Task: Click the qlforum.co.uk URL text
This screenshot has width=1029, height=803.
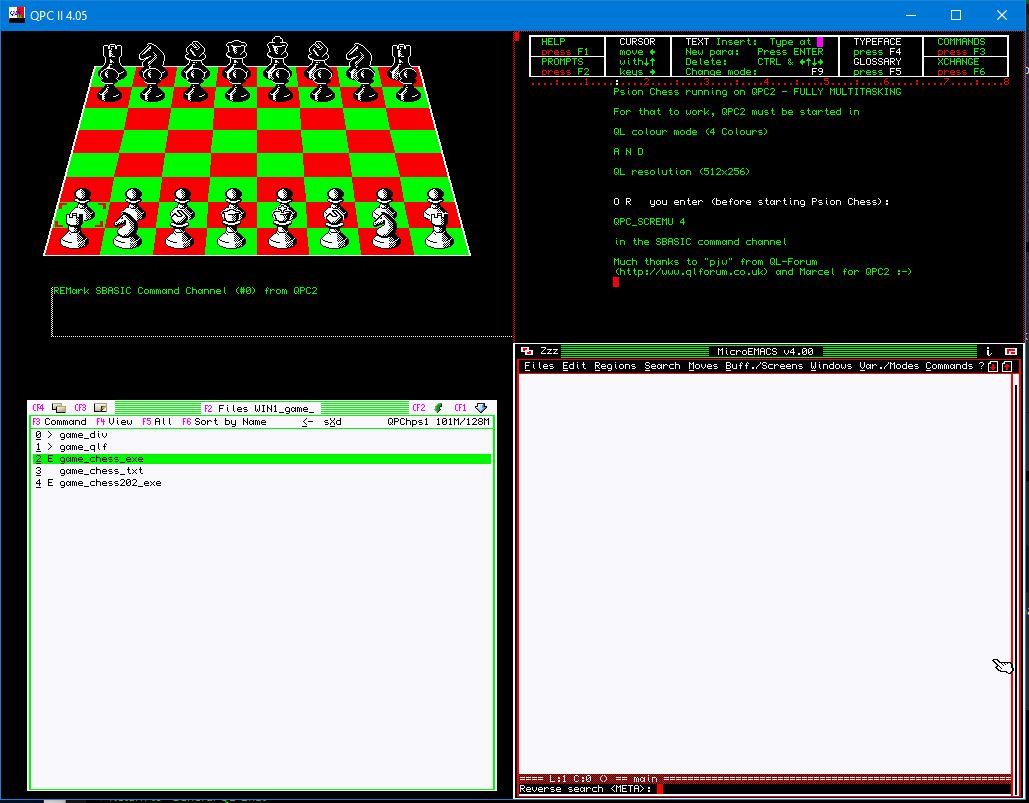Action: 691,272
